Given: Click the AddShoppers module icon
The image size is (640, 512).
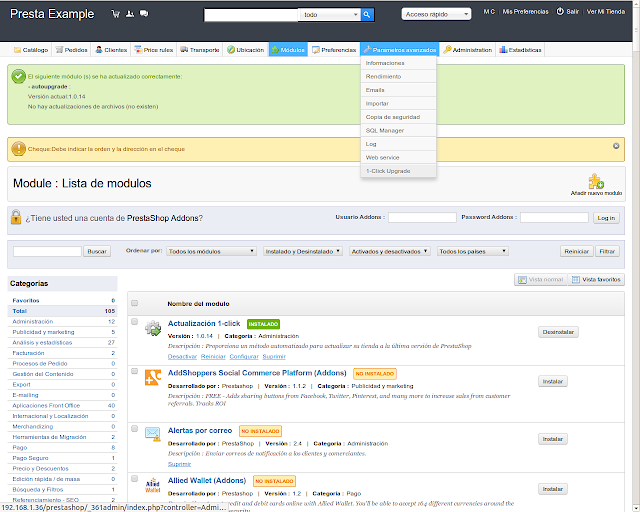Looking at the screenshot, I should (153, 378).
